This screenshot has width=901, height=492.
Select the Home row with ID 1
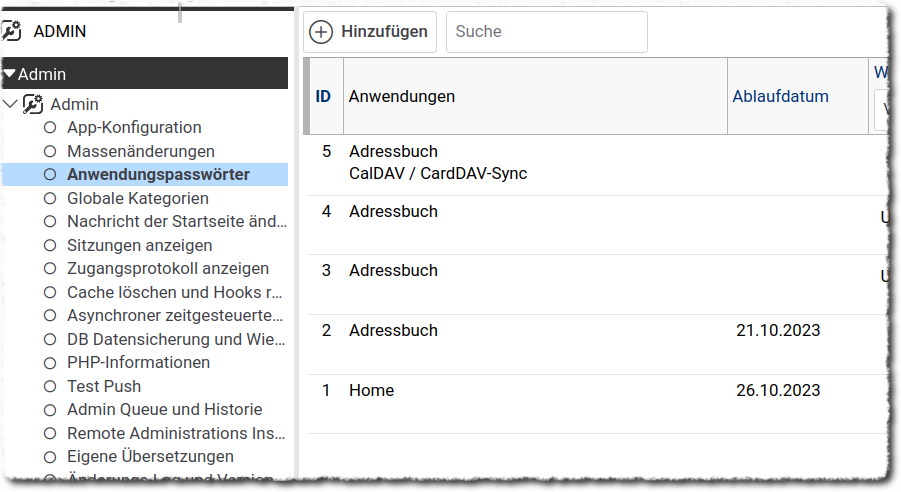tap(371, 390)
